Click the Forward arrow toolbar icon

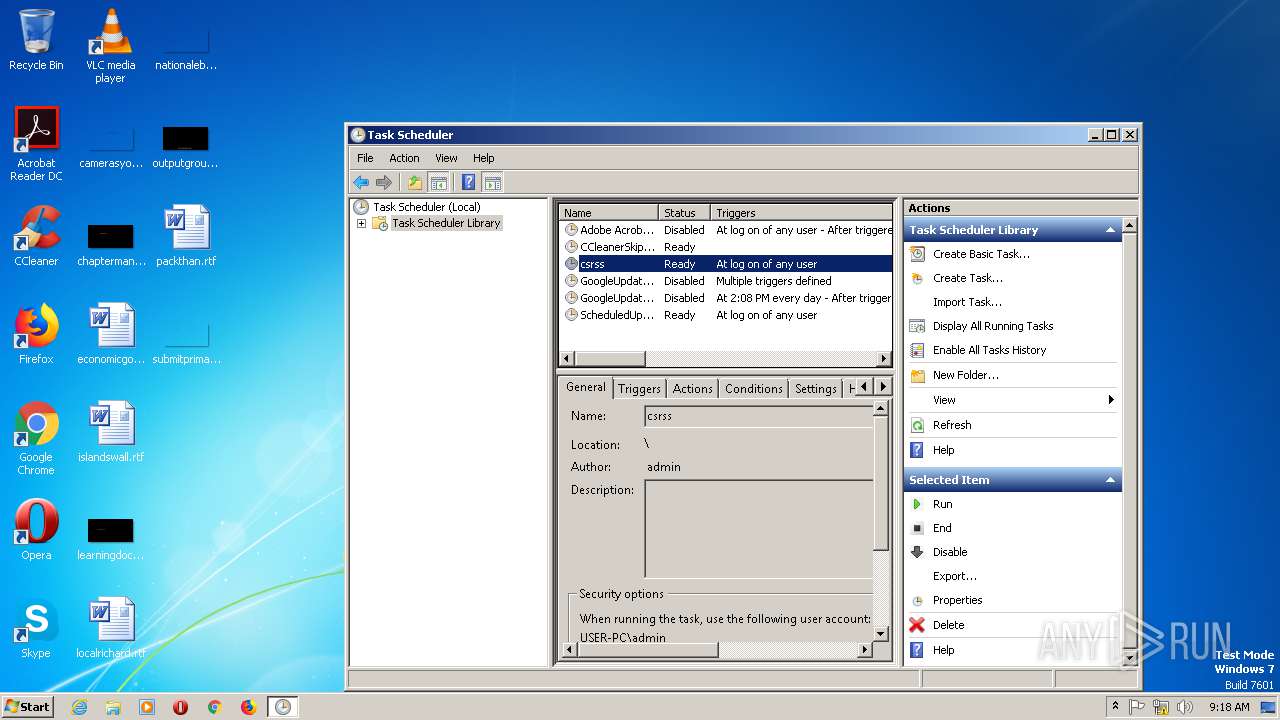point(383,182)
